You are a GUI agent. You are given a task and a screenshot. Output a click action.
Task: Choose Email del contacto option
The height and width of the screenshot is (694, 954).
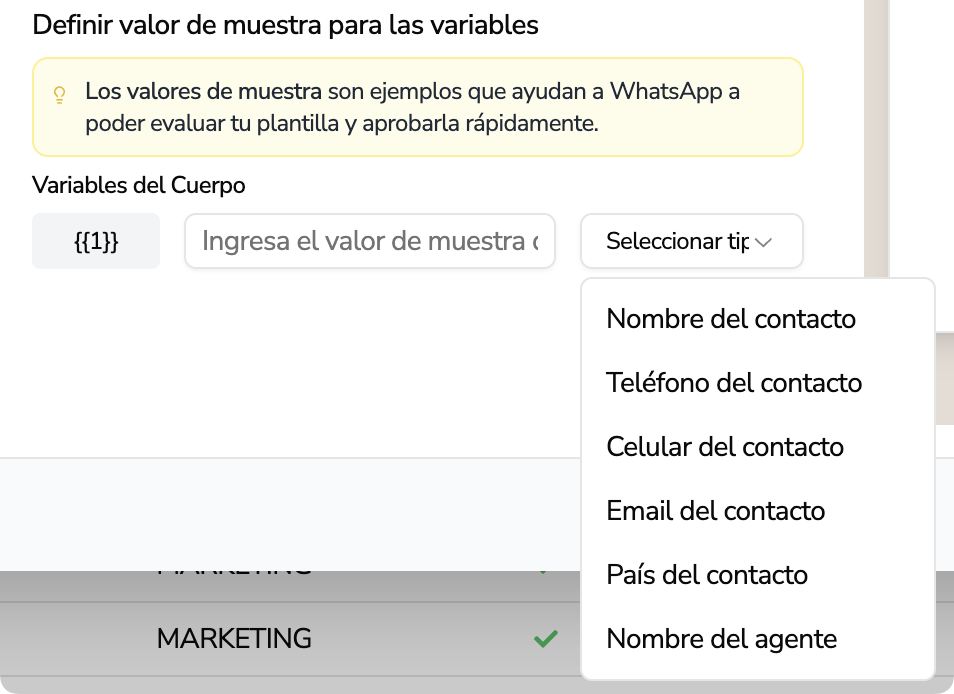tap(757, 510)
